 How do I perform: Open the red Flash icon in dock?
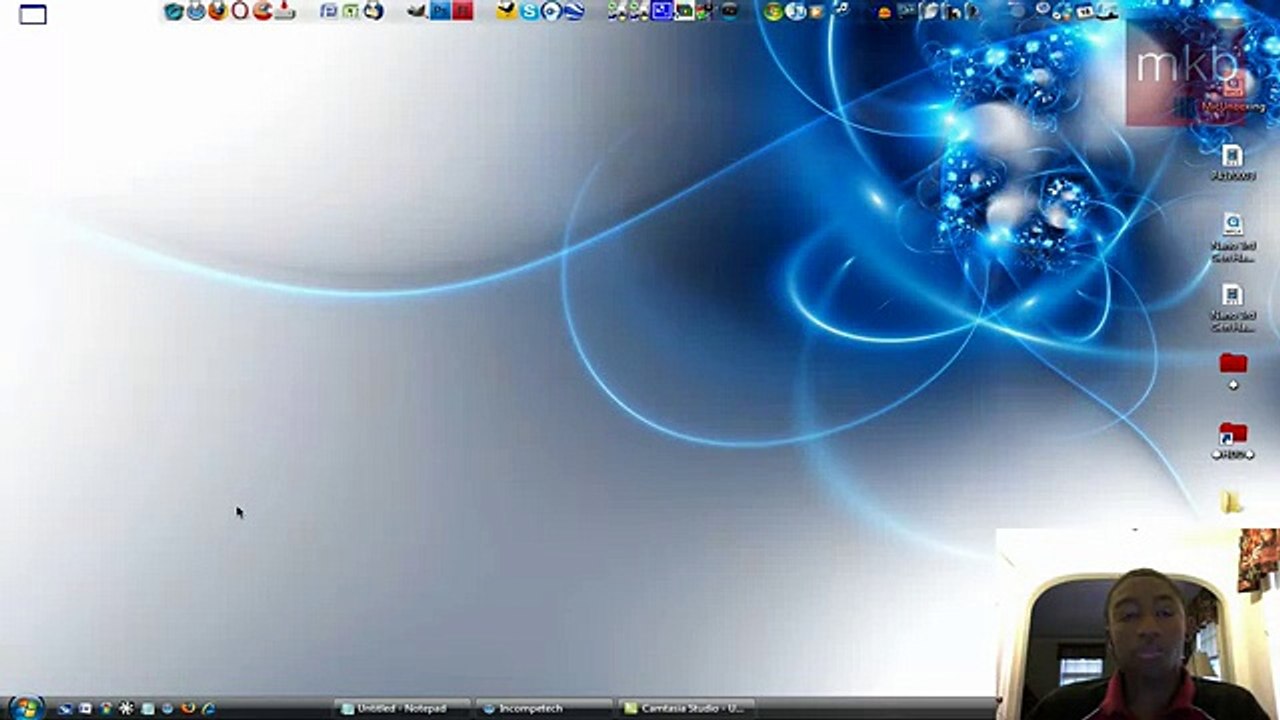463,11
